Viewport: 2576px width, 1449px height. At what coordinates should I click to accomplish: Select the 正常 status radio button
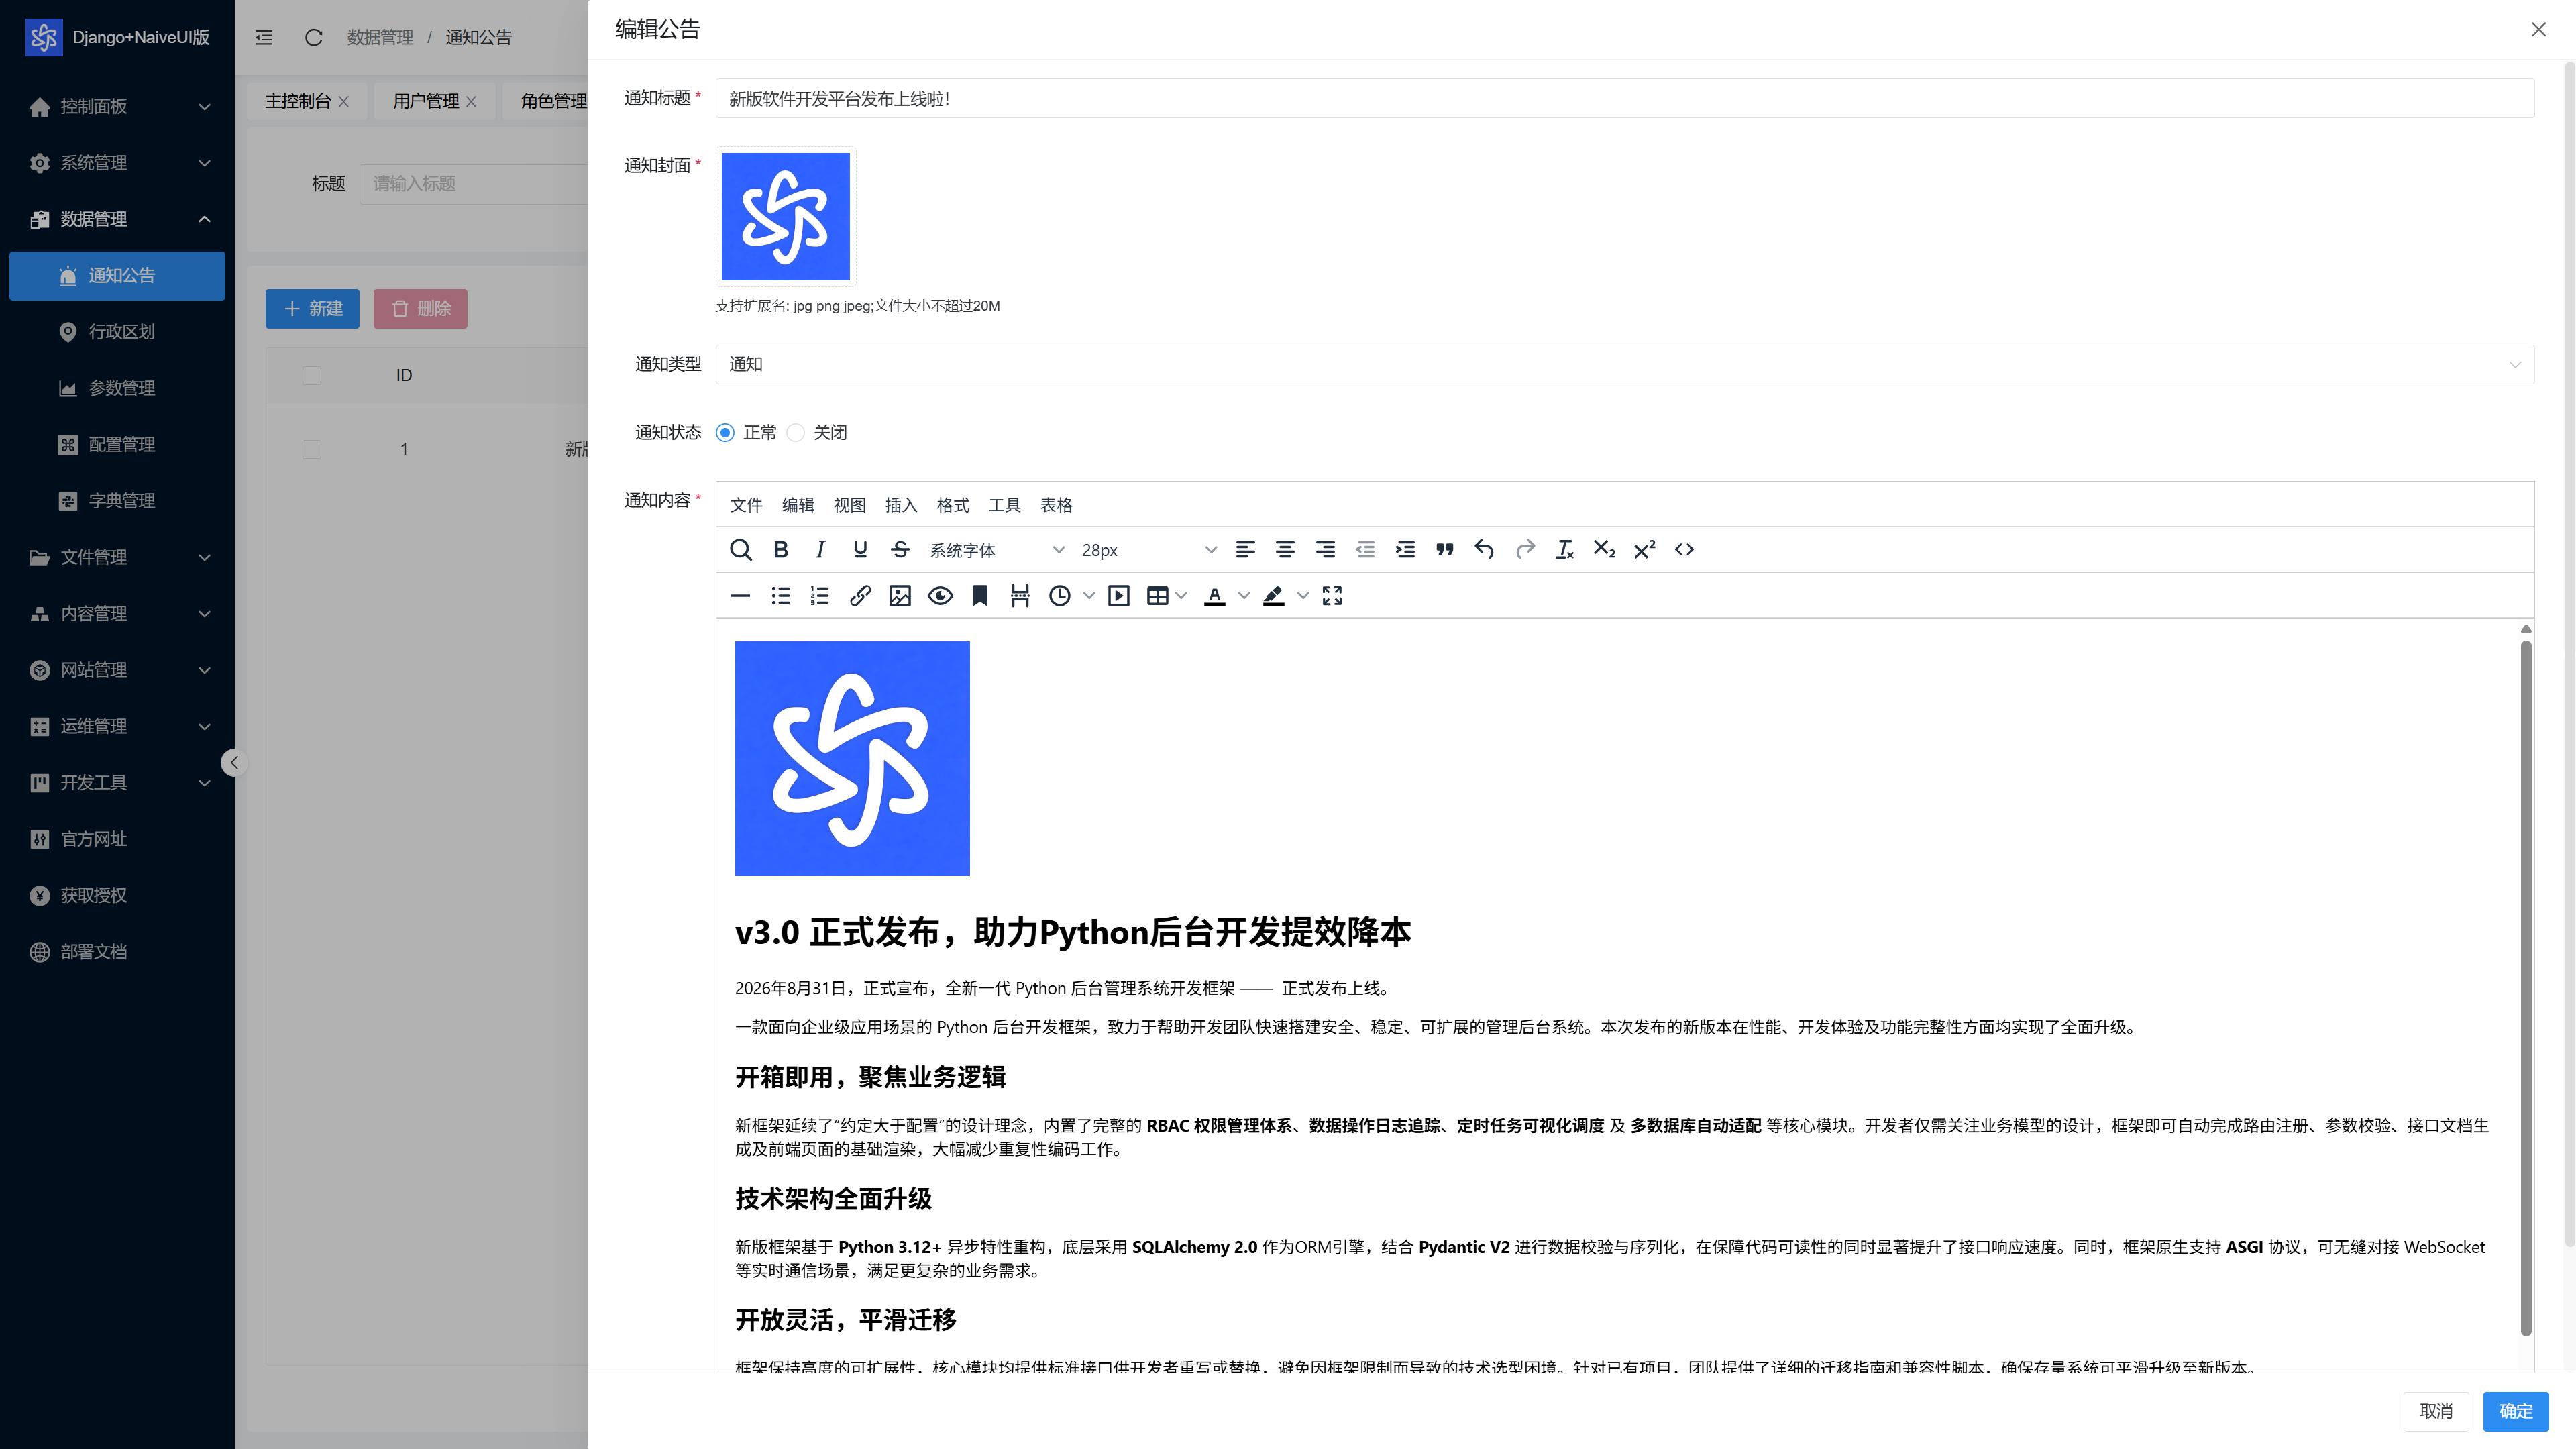[725, 432]
